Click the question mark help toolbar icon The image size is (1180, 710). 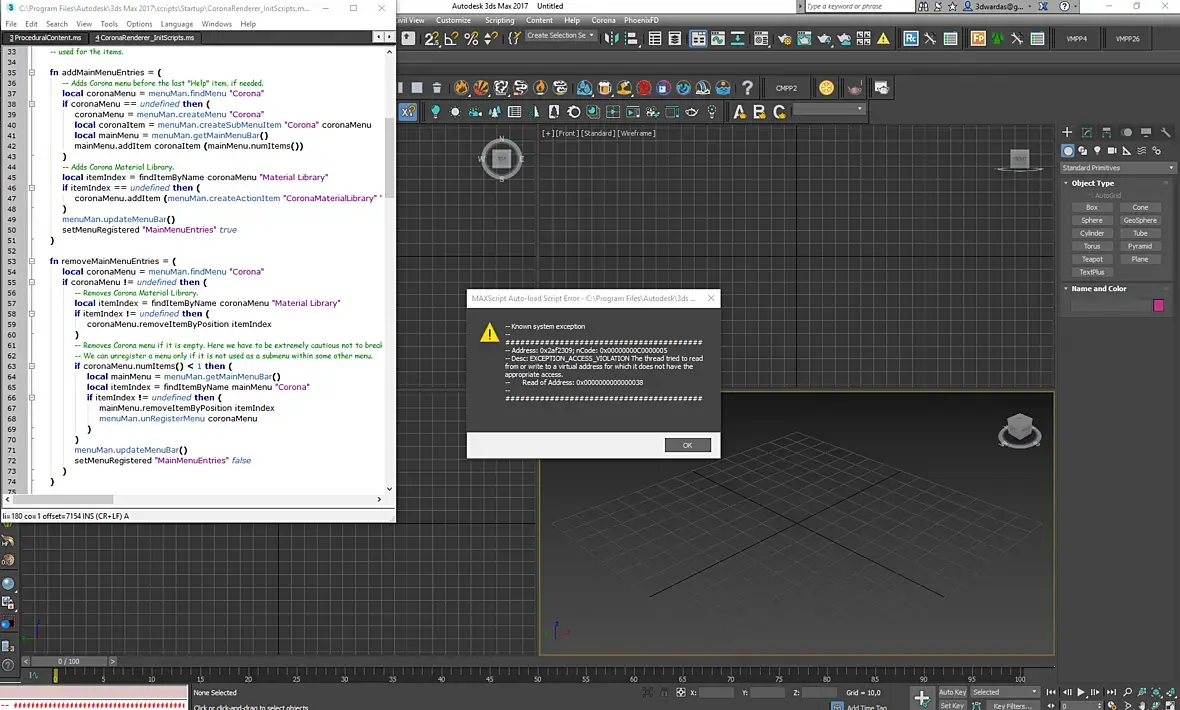(746, 88)
